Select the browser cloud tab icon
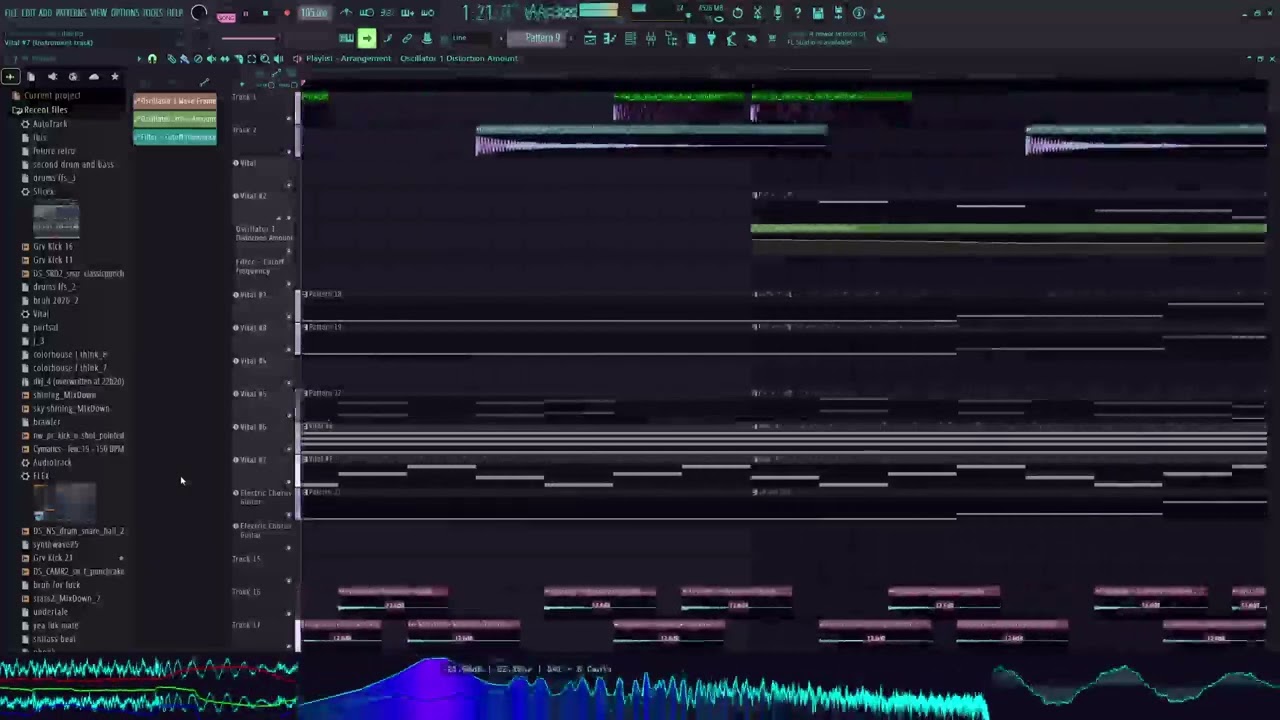 click(94, 76)
